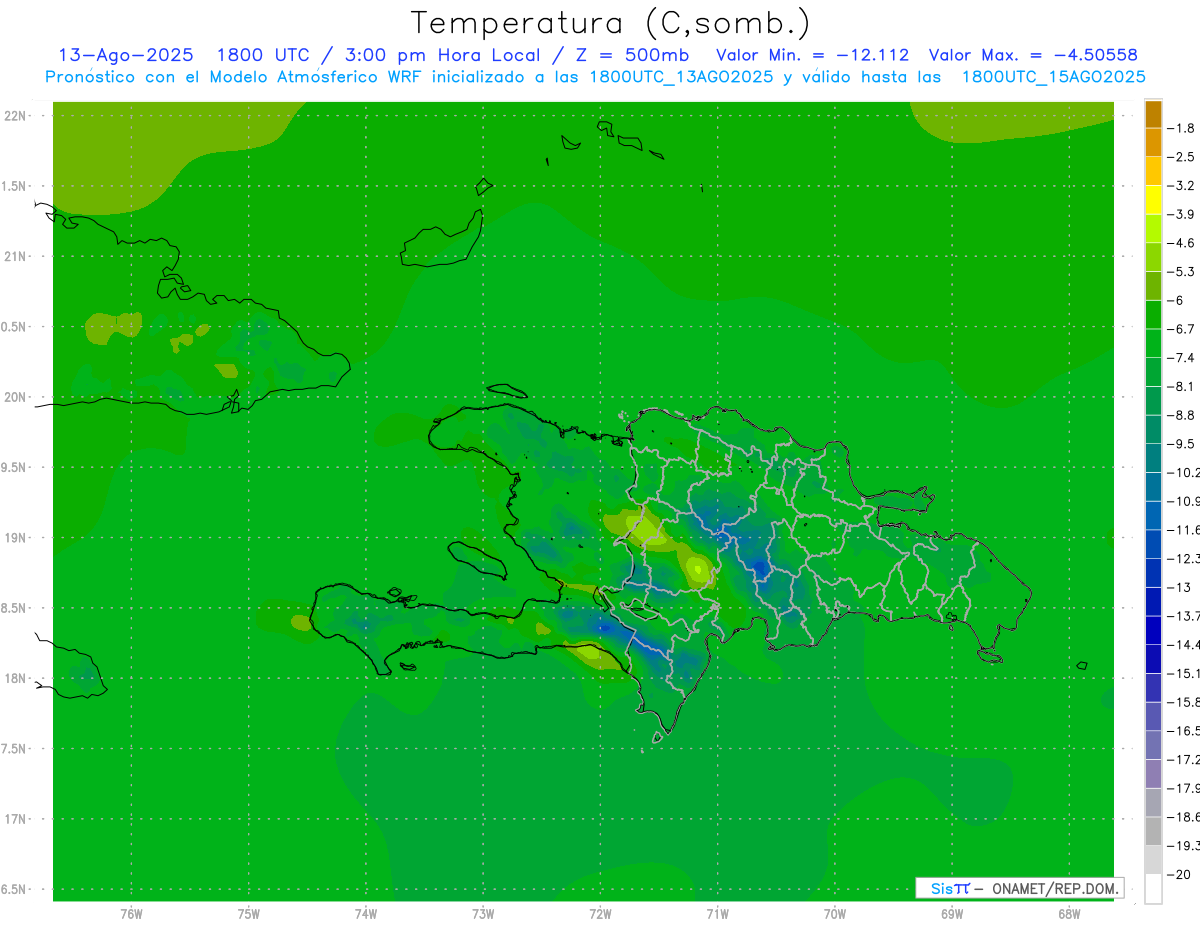This screenshot has width=1200, height=927.
Task: Click the valid-until time "1800UTC_15AGO2025"
Action: coord(1053,77)
